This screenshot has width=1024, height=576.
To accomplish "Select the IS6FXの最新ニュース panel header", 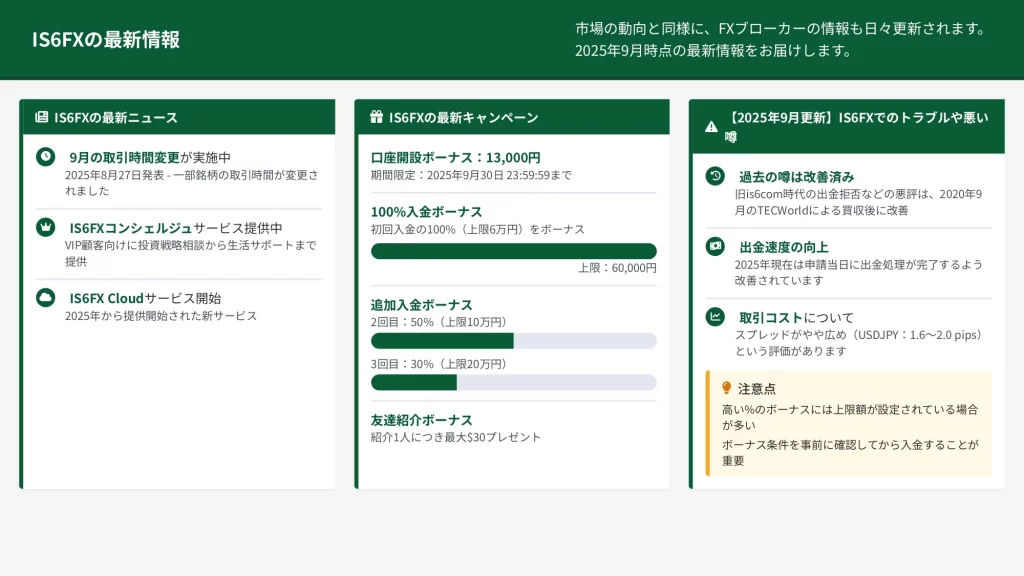I will [177, 117].
